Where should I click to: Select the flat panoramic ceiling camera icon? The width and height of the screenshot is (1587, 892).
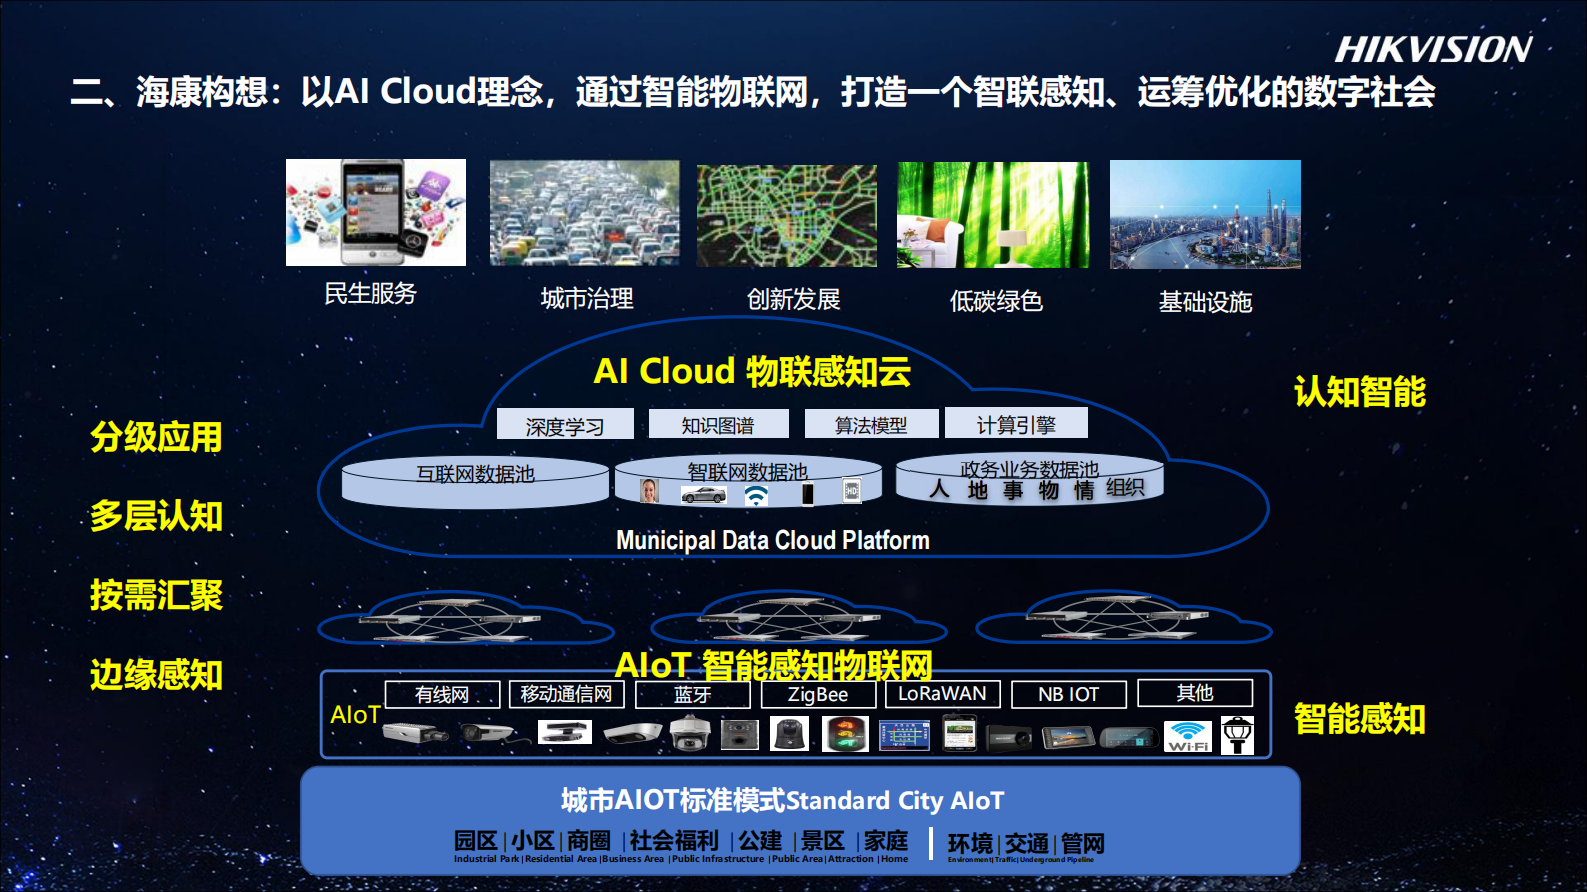pos(633,735)
